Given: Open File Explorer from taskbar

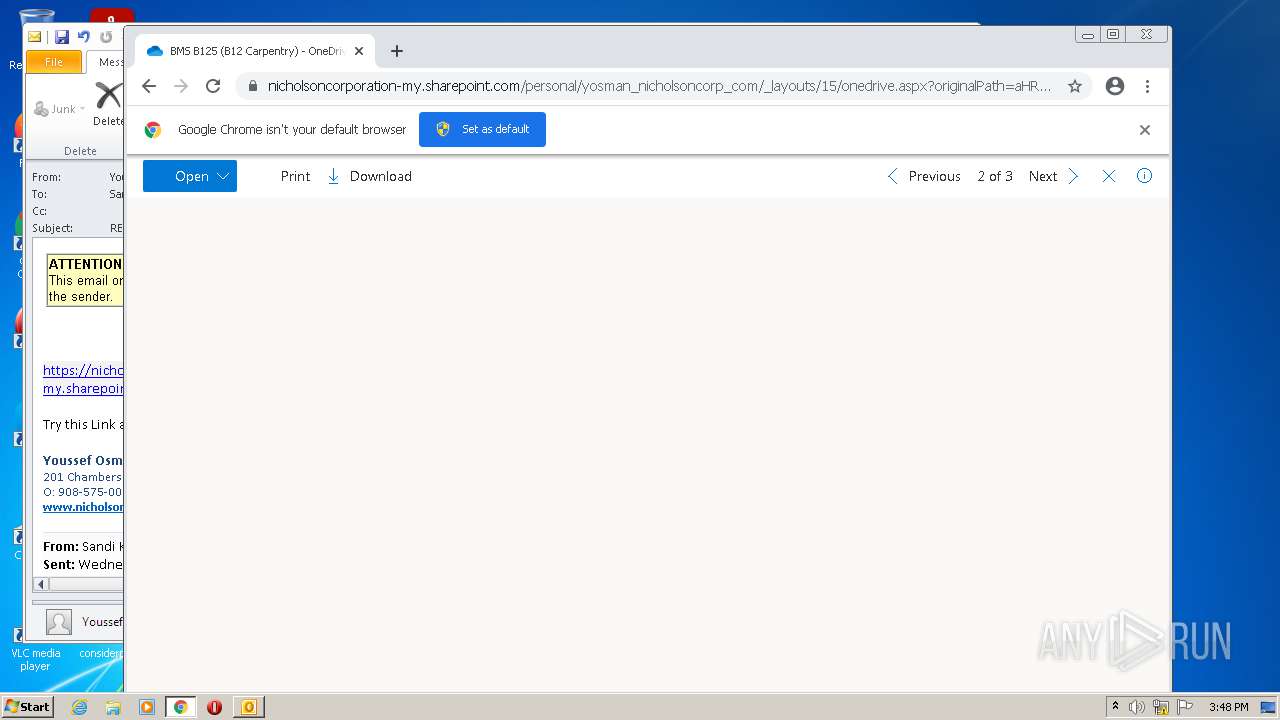Looking at the screenshot, I should point(113,707).
